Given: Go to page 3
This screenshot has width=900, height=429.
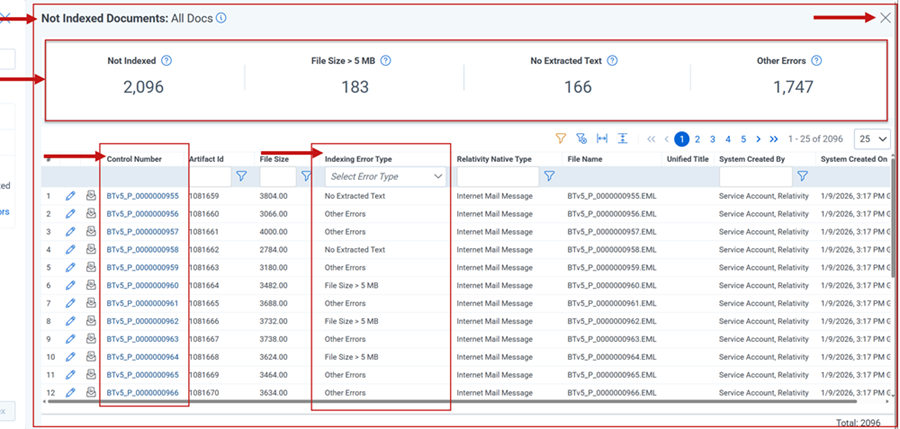Looking at the screenshot, I should (712, 139).
